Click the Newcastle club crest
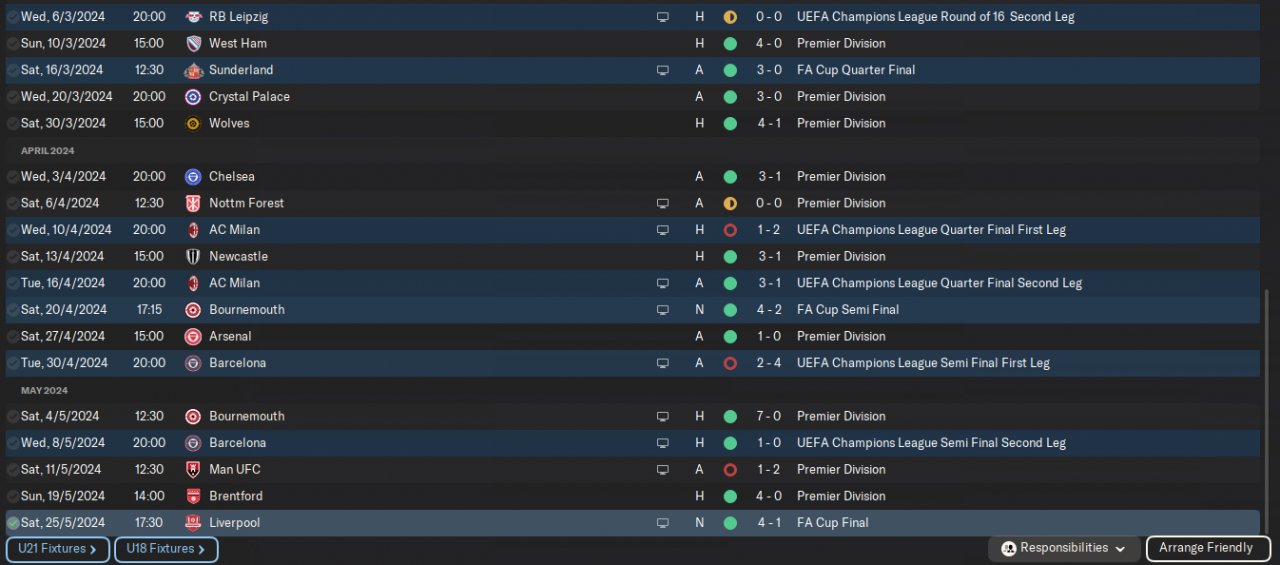This screenshot has width=1280, height=565. [x=193, y=257]
